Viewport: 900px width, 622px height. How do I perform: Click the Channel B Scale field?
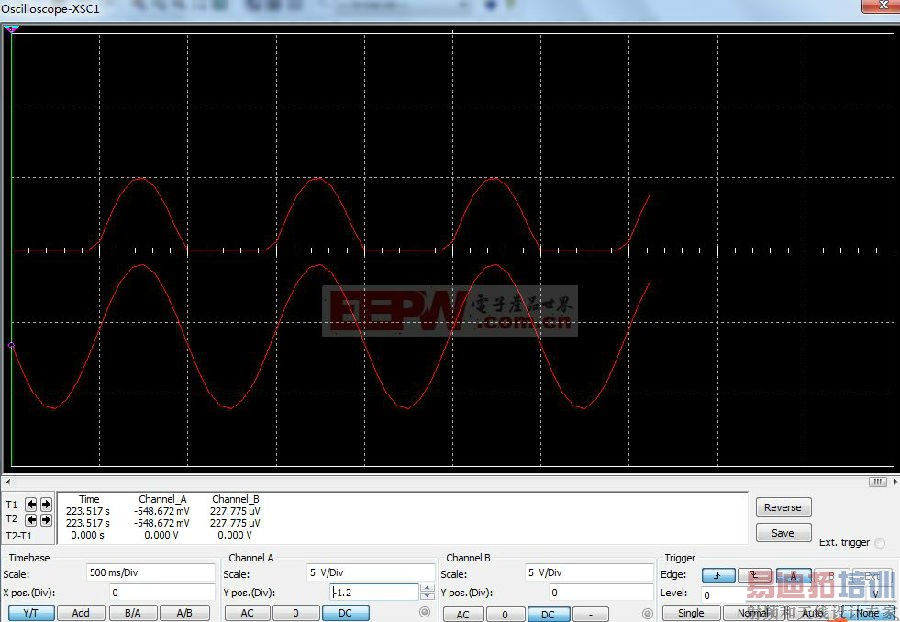click(x=589, y=573)
